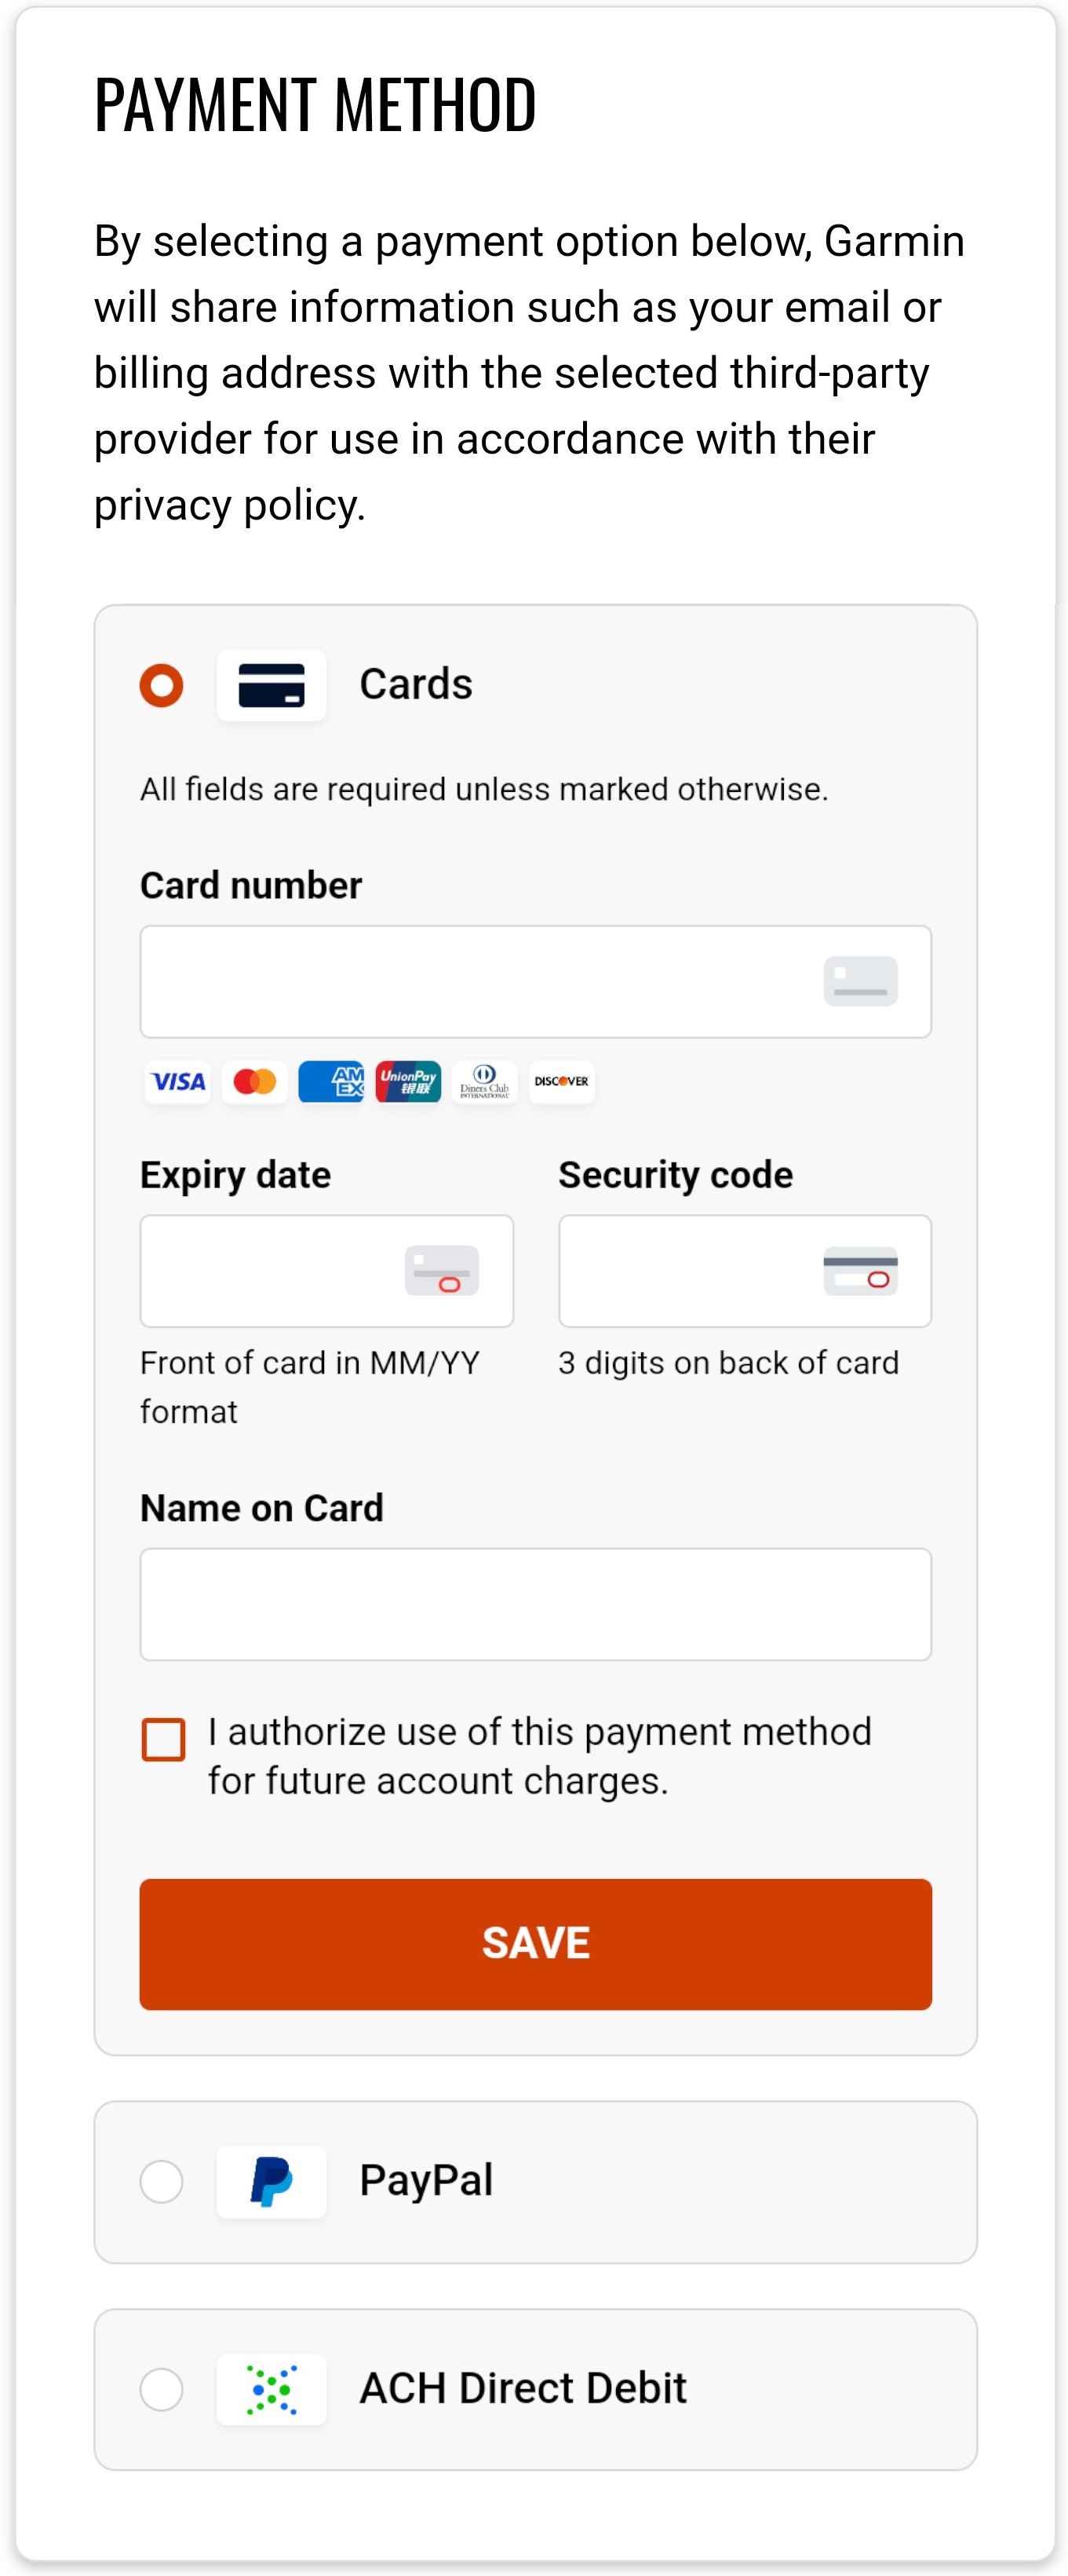The image size is (1068, 2576).
Task: Click the Visa card logo
Action: coord(178,1082)
